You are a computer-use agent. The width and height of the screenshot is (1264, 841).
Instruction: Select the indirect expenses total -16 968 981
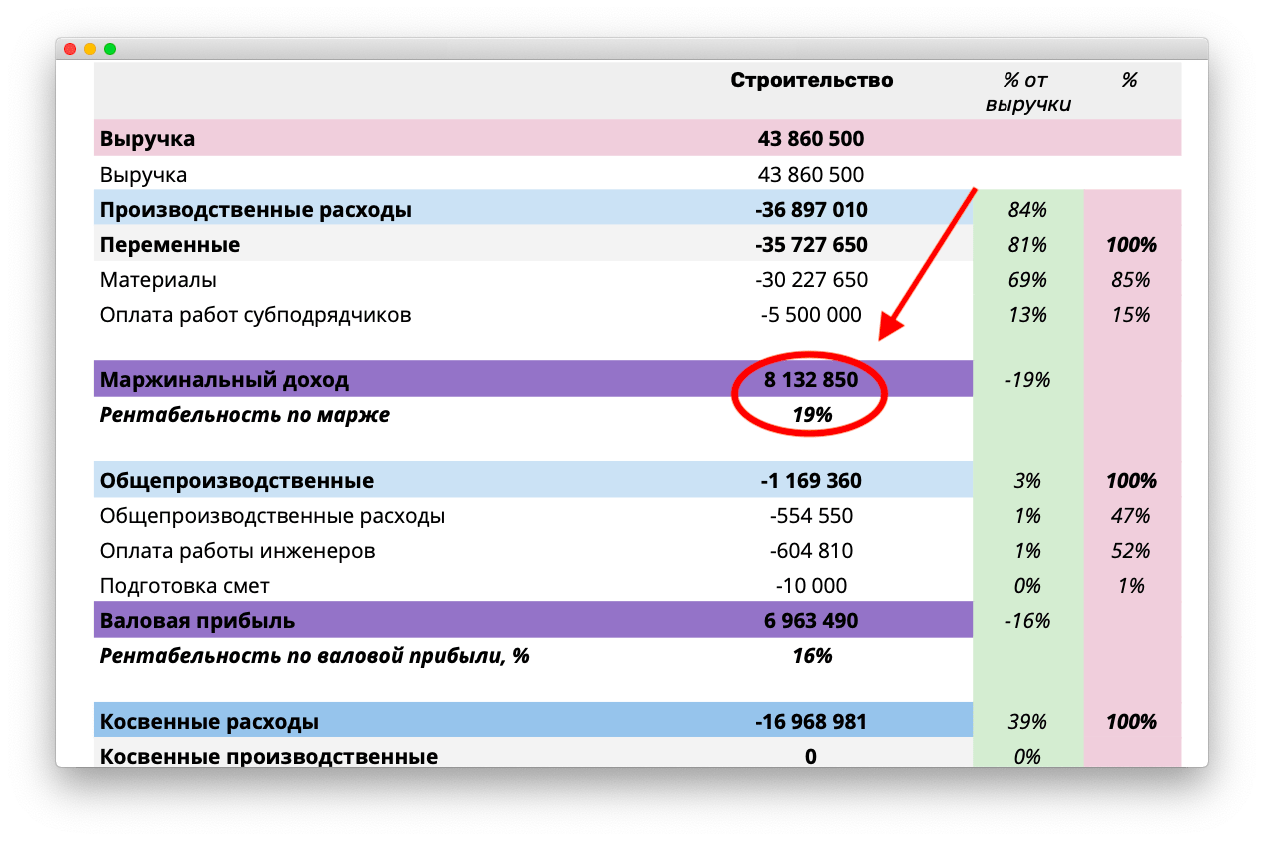tap(811, 721)
